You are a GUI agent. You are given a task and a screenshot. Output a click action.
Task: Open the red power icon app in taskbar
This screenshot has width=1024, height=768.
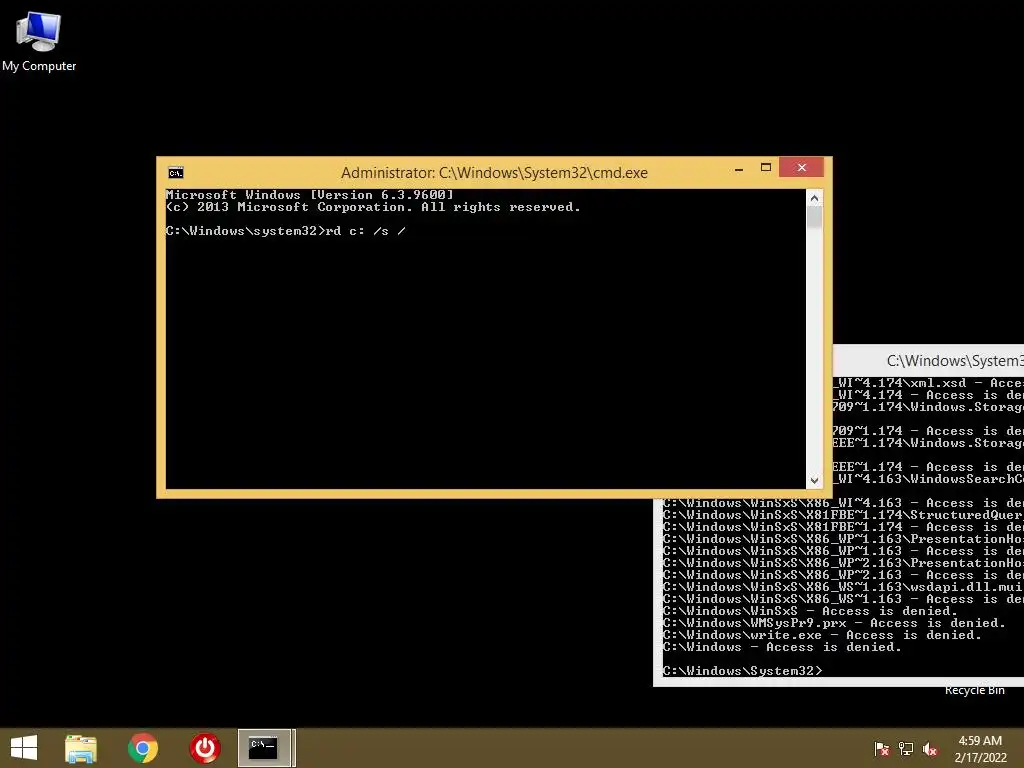click(205, 748)
